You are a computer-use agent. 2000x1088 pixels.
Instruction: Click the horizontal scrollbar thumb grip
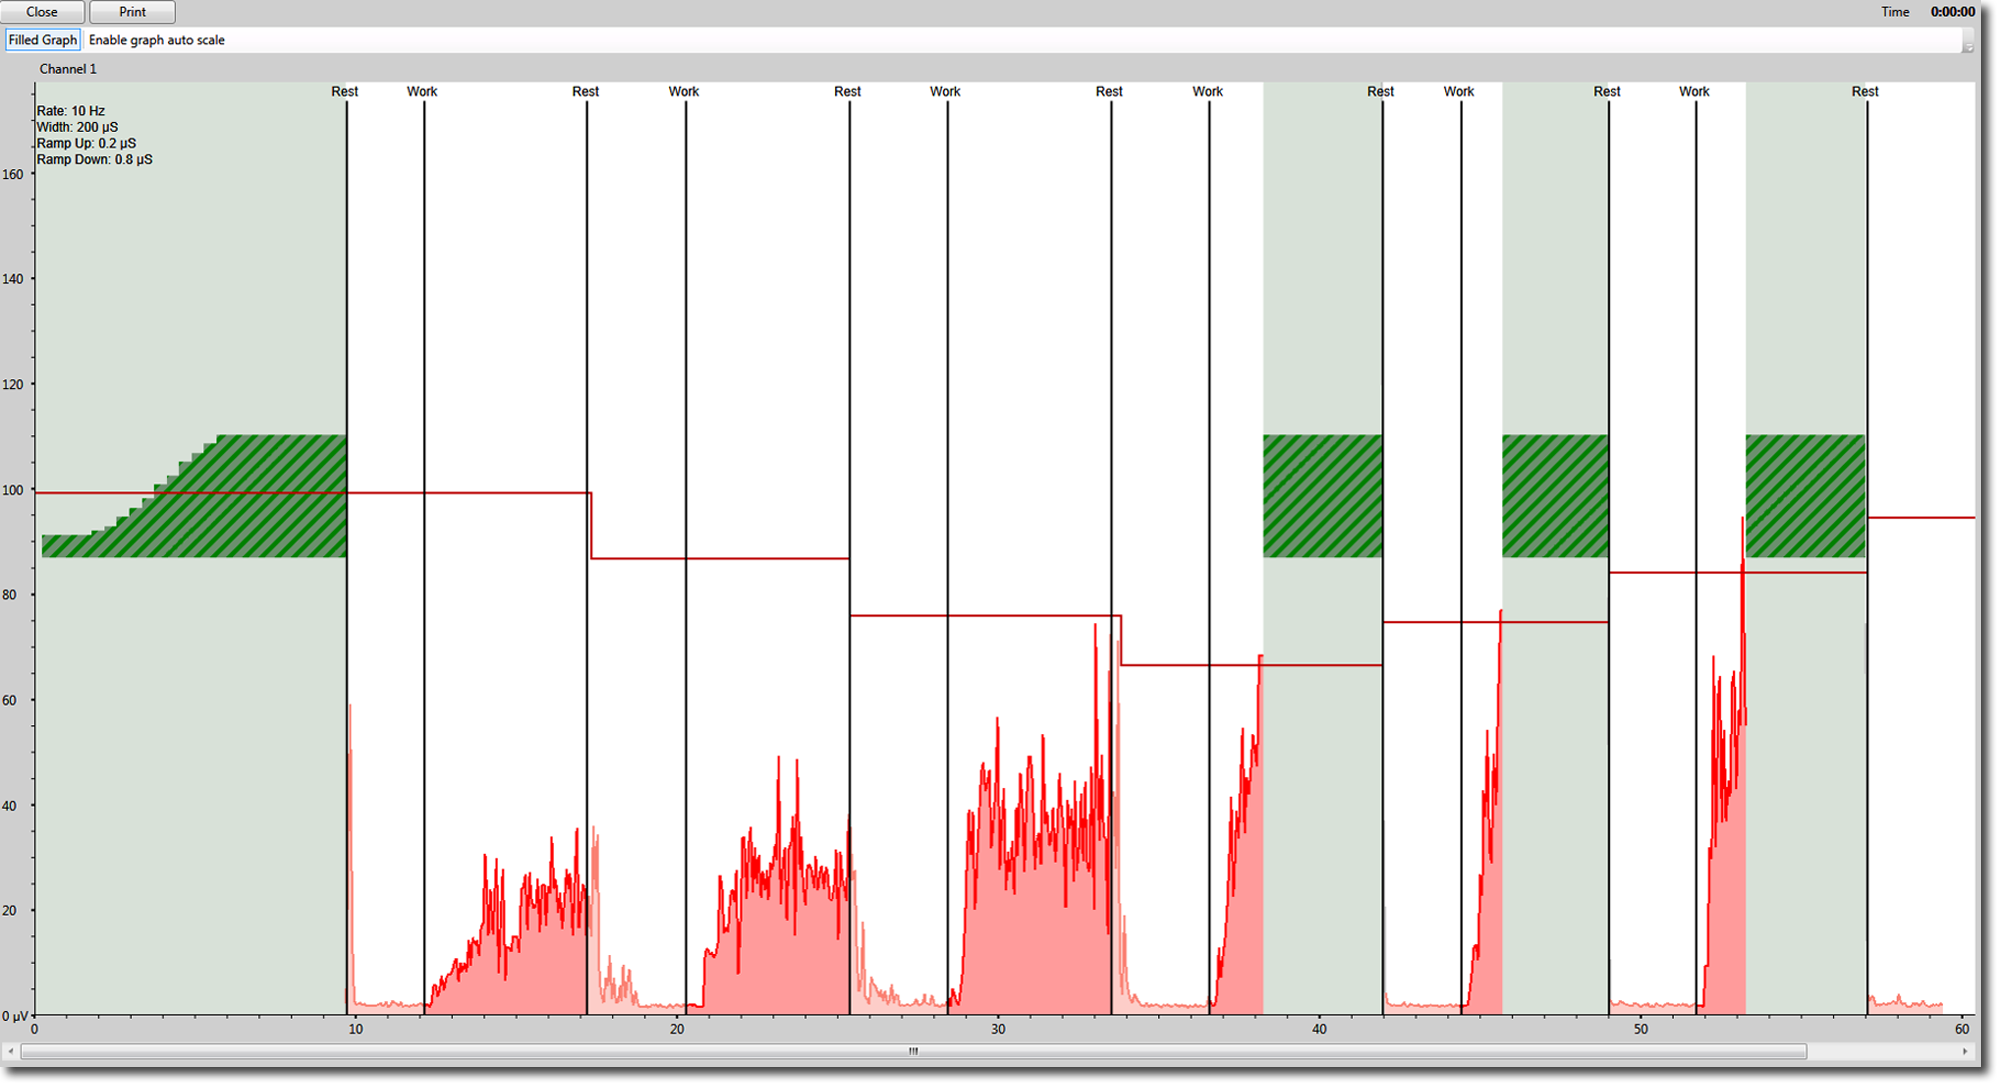click(x=913, y=1052)
